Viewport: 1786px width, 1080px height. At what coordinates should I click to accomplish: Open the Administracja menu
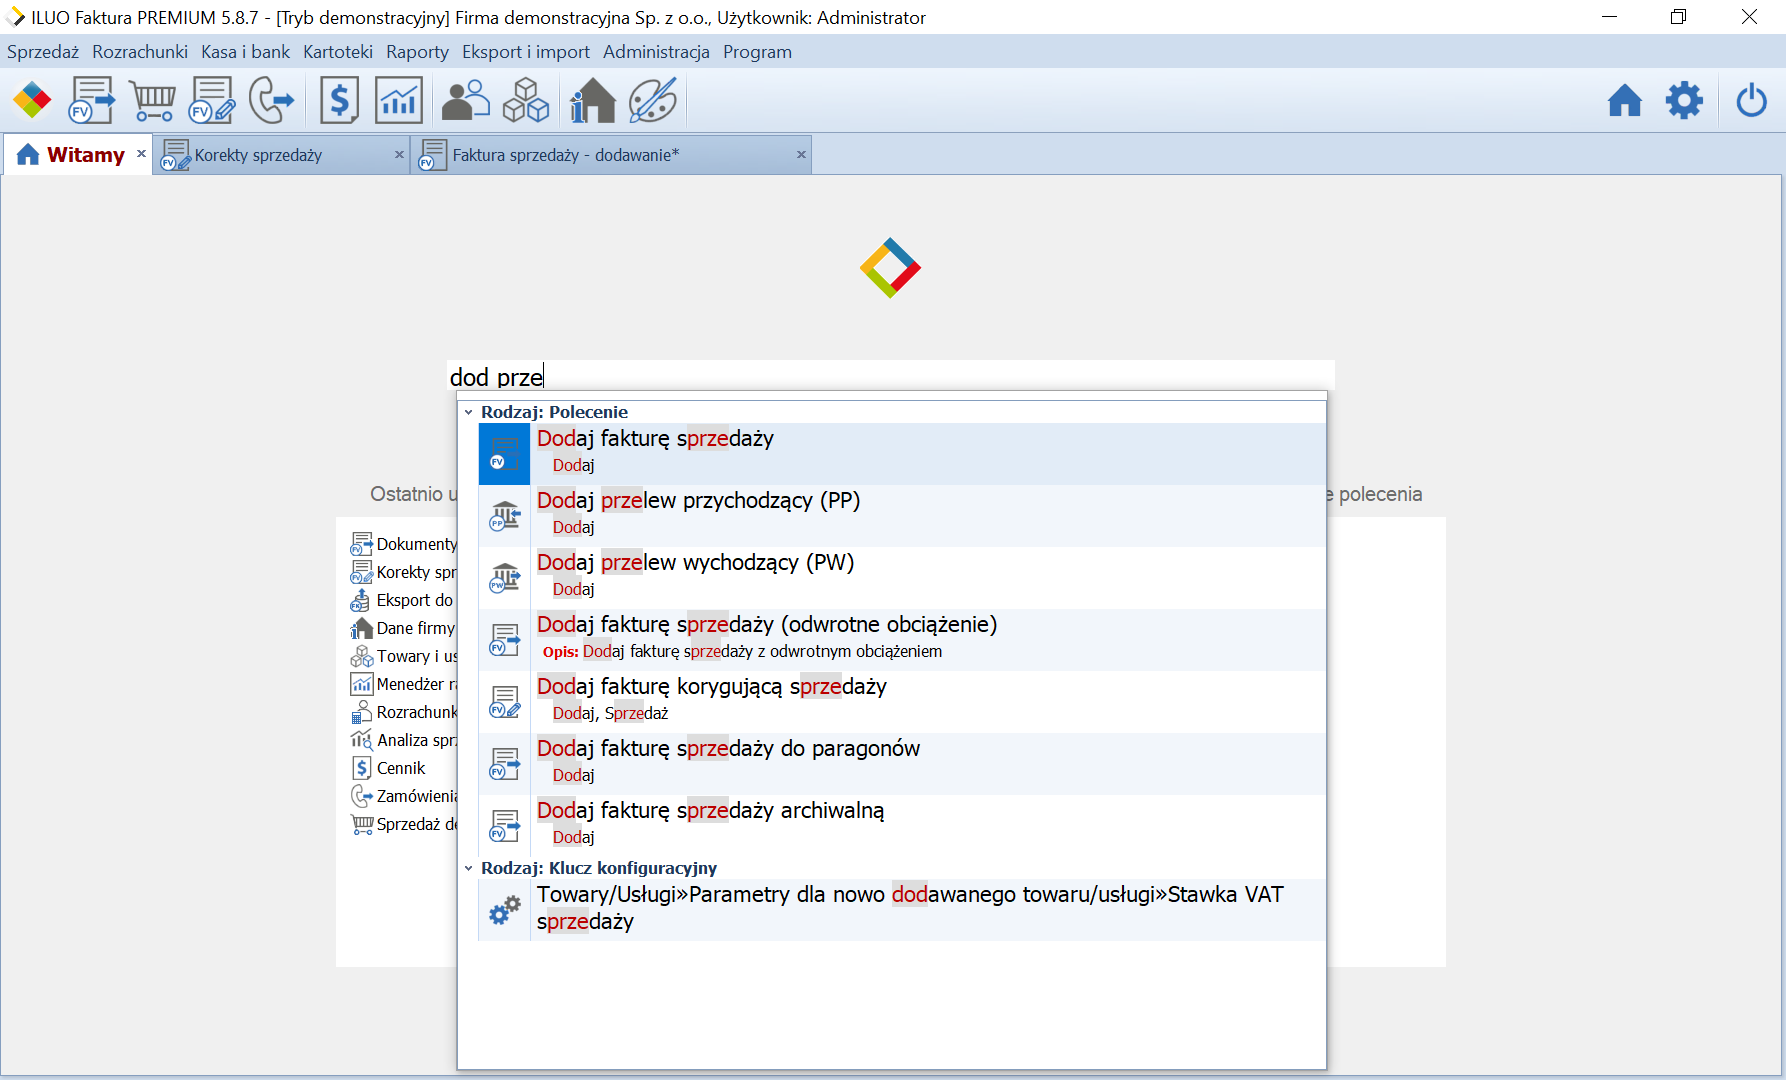656,52
